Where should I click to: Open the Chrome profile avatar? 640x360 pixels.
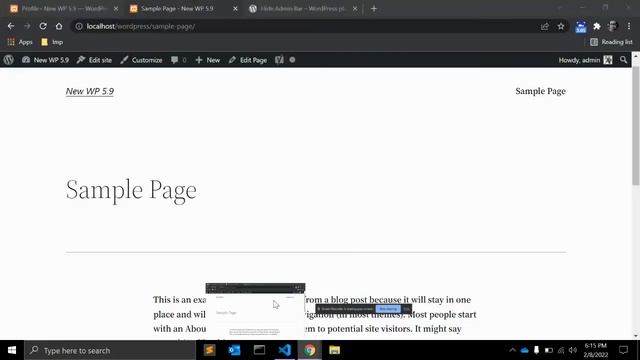coord(612,26)
